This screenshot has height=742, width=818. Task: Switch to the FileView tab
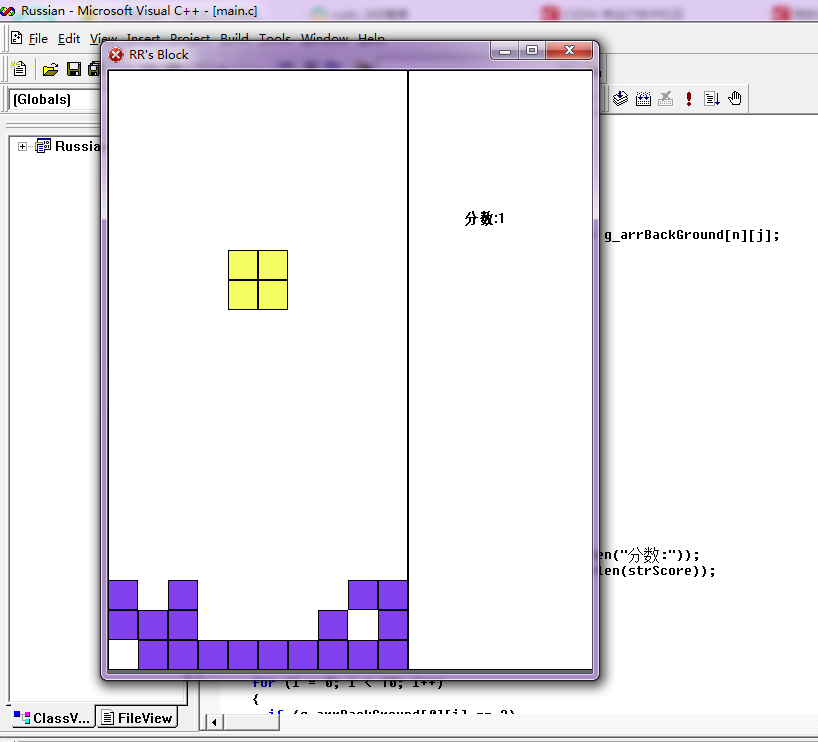click(137, 718)
